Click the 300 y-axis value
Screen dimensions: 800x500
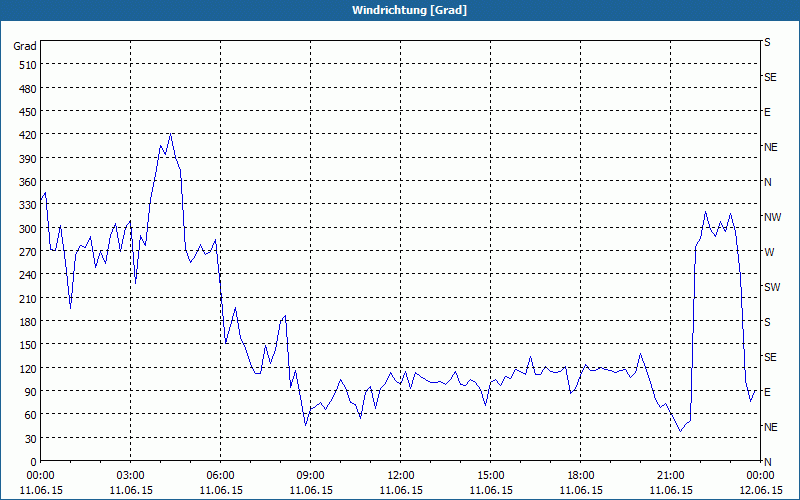[28, 229]
